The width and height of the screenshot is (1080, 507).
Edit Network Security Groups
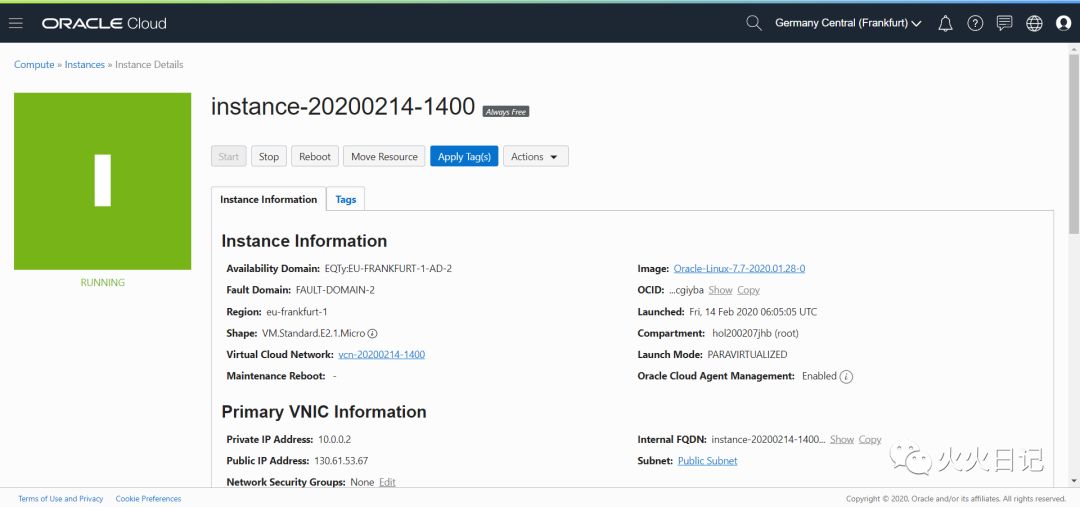click(388, 482)
